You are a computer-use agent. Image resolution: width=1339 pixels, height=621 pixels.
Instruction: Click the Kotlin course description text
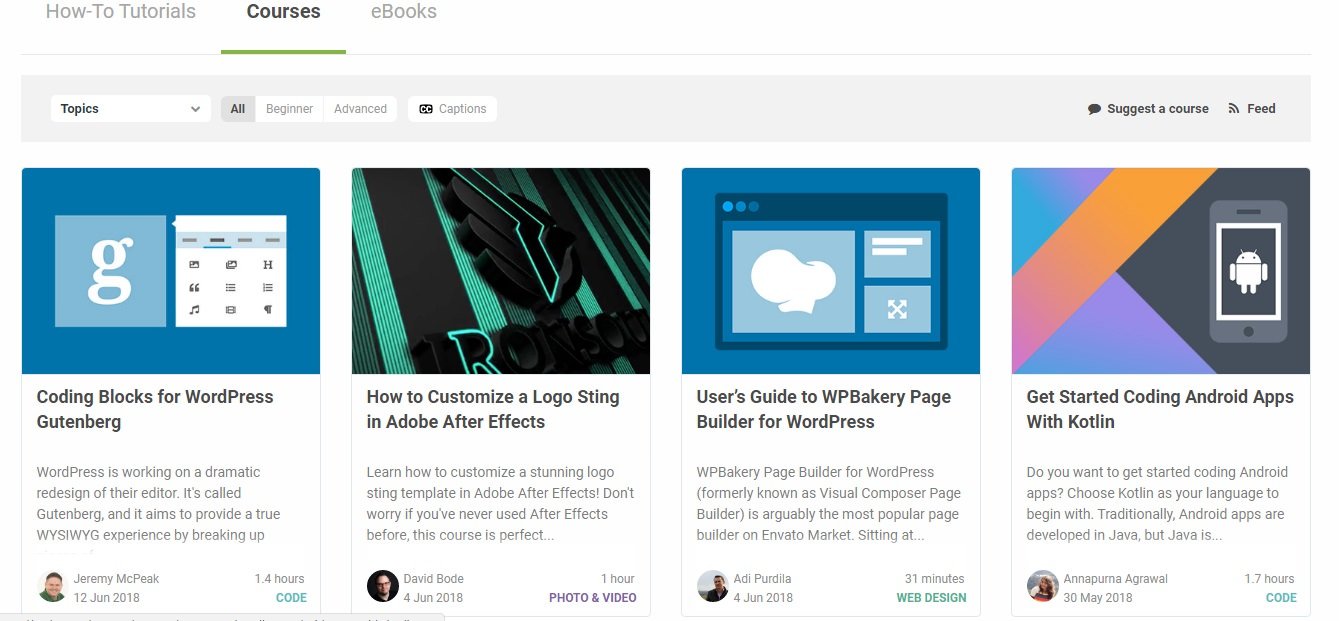1158,503
